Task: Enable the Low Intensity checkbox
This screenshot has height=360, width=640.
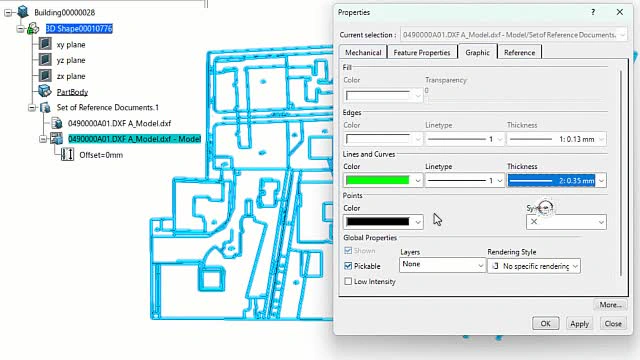Action: 348,281
